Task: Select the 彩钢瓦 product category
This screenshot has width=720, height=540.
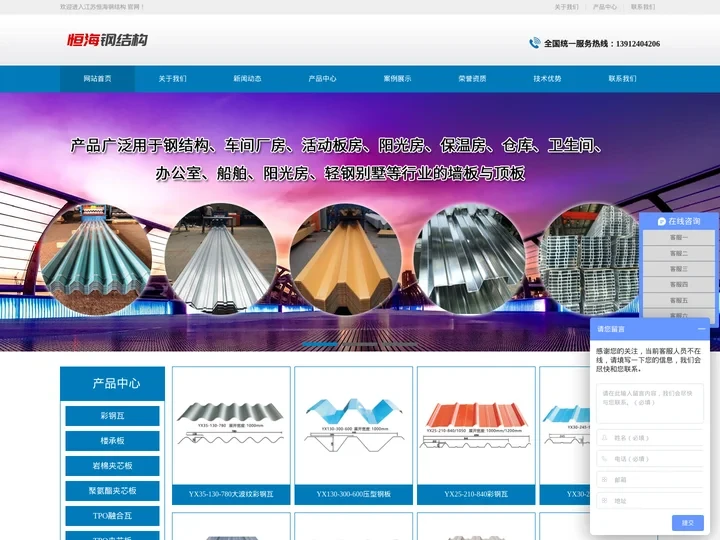Action: pos(112,416)
